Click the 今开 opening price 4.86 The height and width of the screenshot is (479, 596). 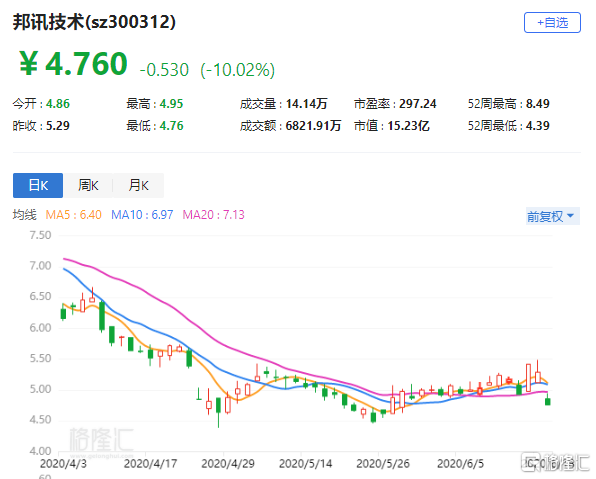tap(58, 104)
